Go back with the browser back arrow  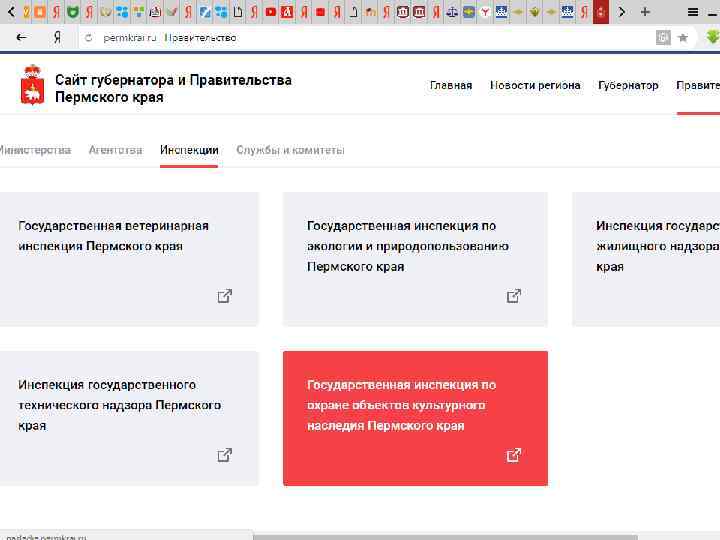pos(22,38)
